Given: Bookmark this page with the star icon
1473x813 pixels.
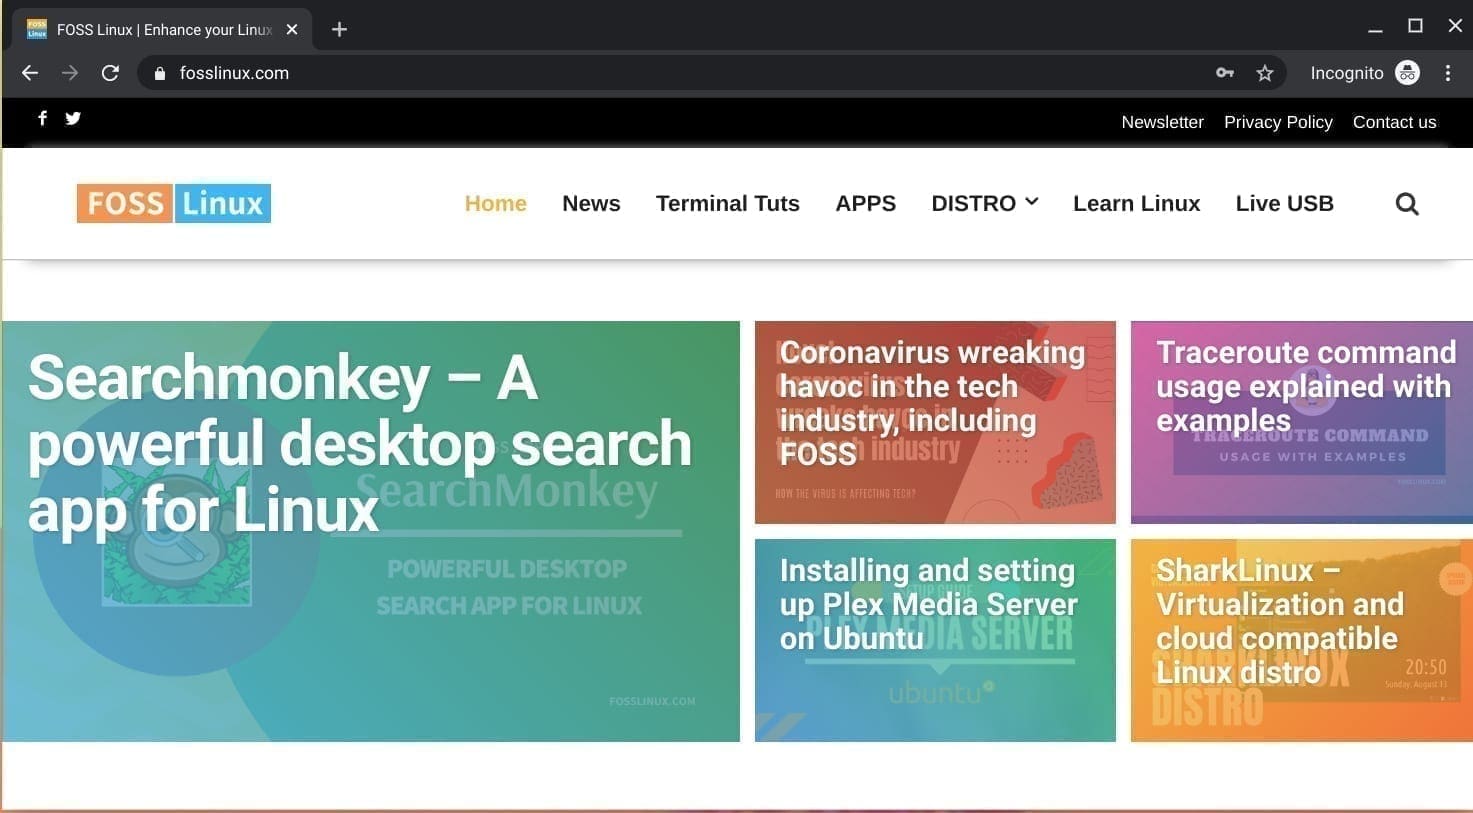Looking at the screenshot, I should [1265, 73].
